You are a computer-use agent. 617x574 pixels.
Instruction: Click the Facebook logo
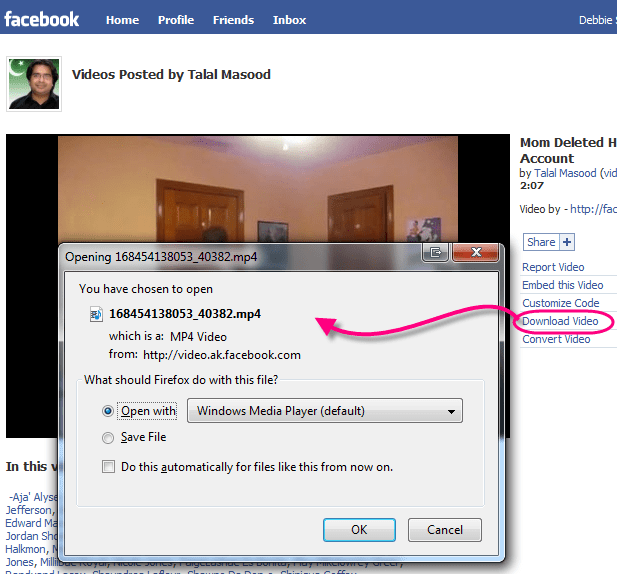41,19
